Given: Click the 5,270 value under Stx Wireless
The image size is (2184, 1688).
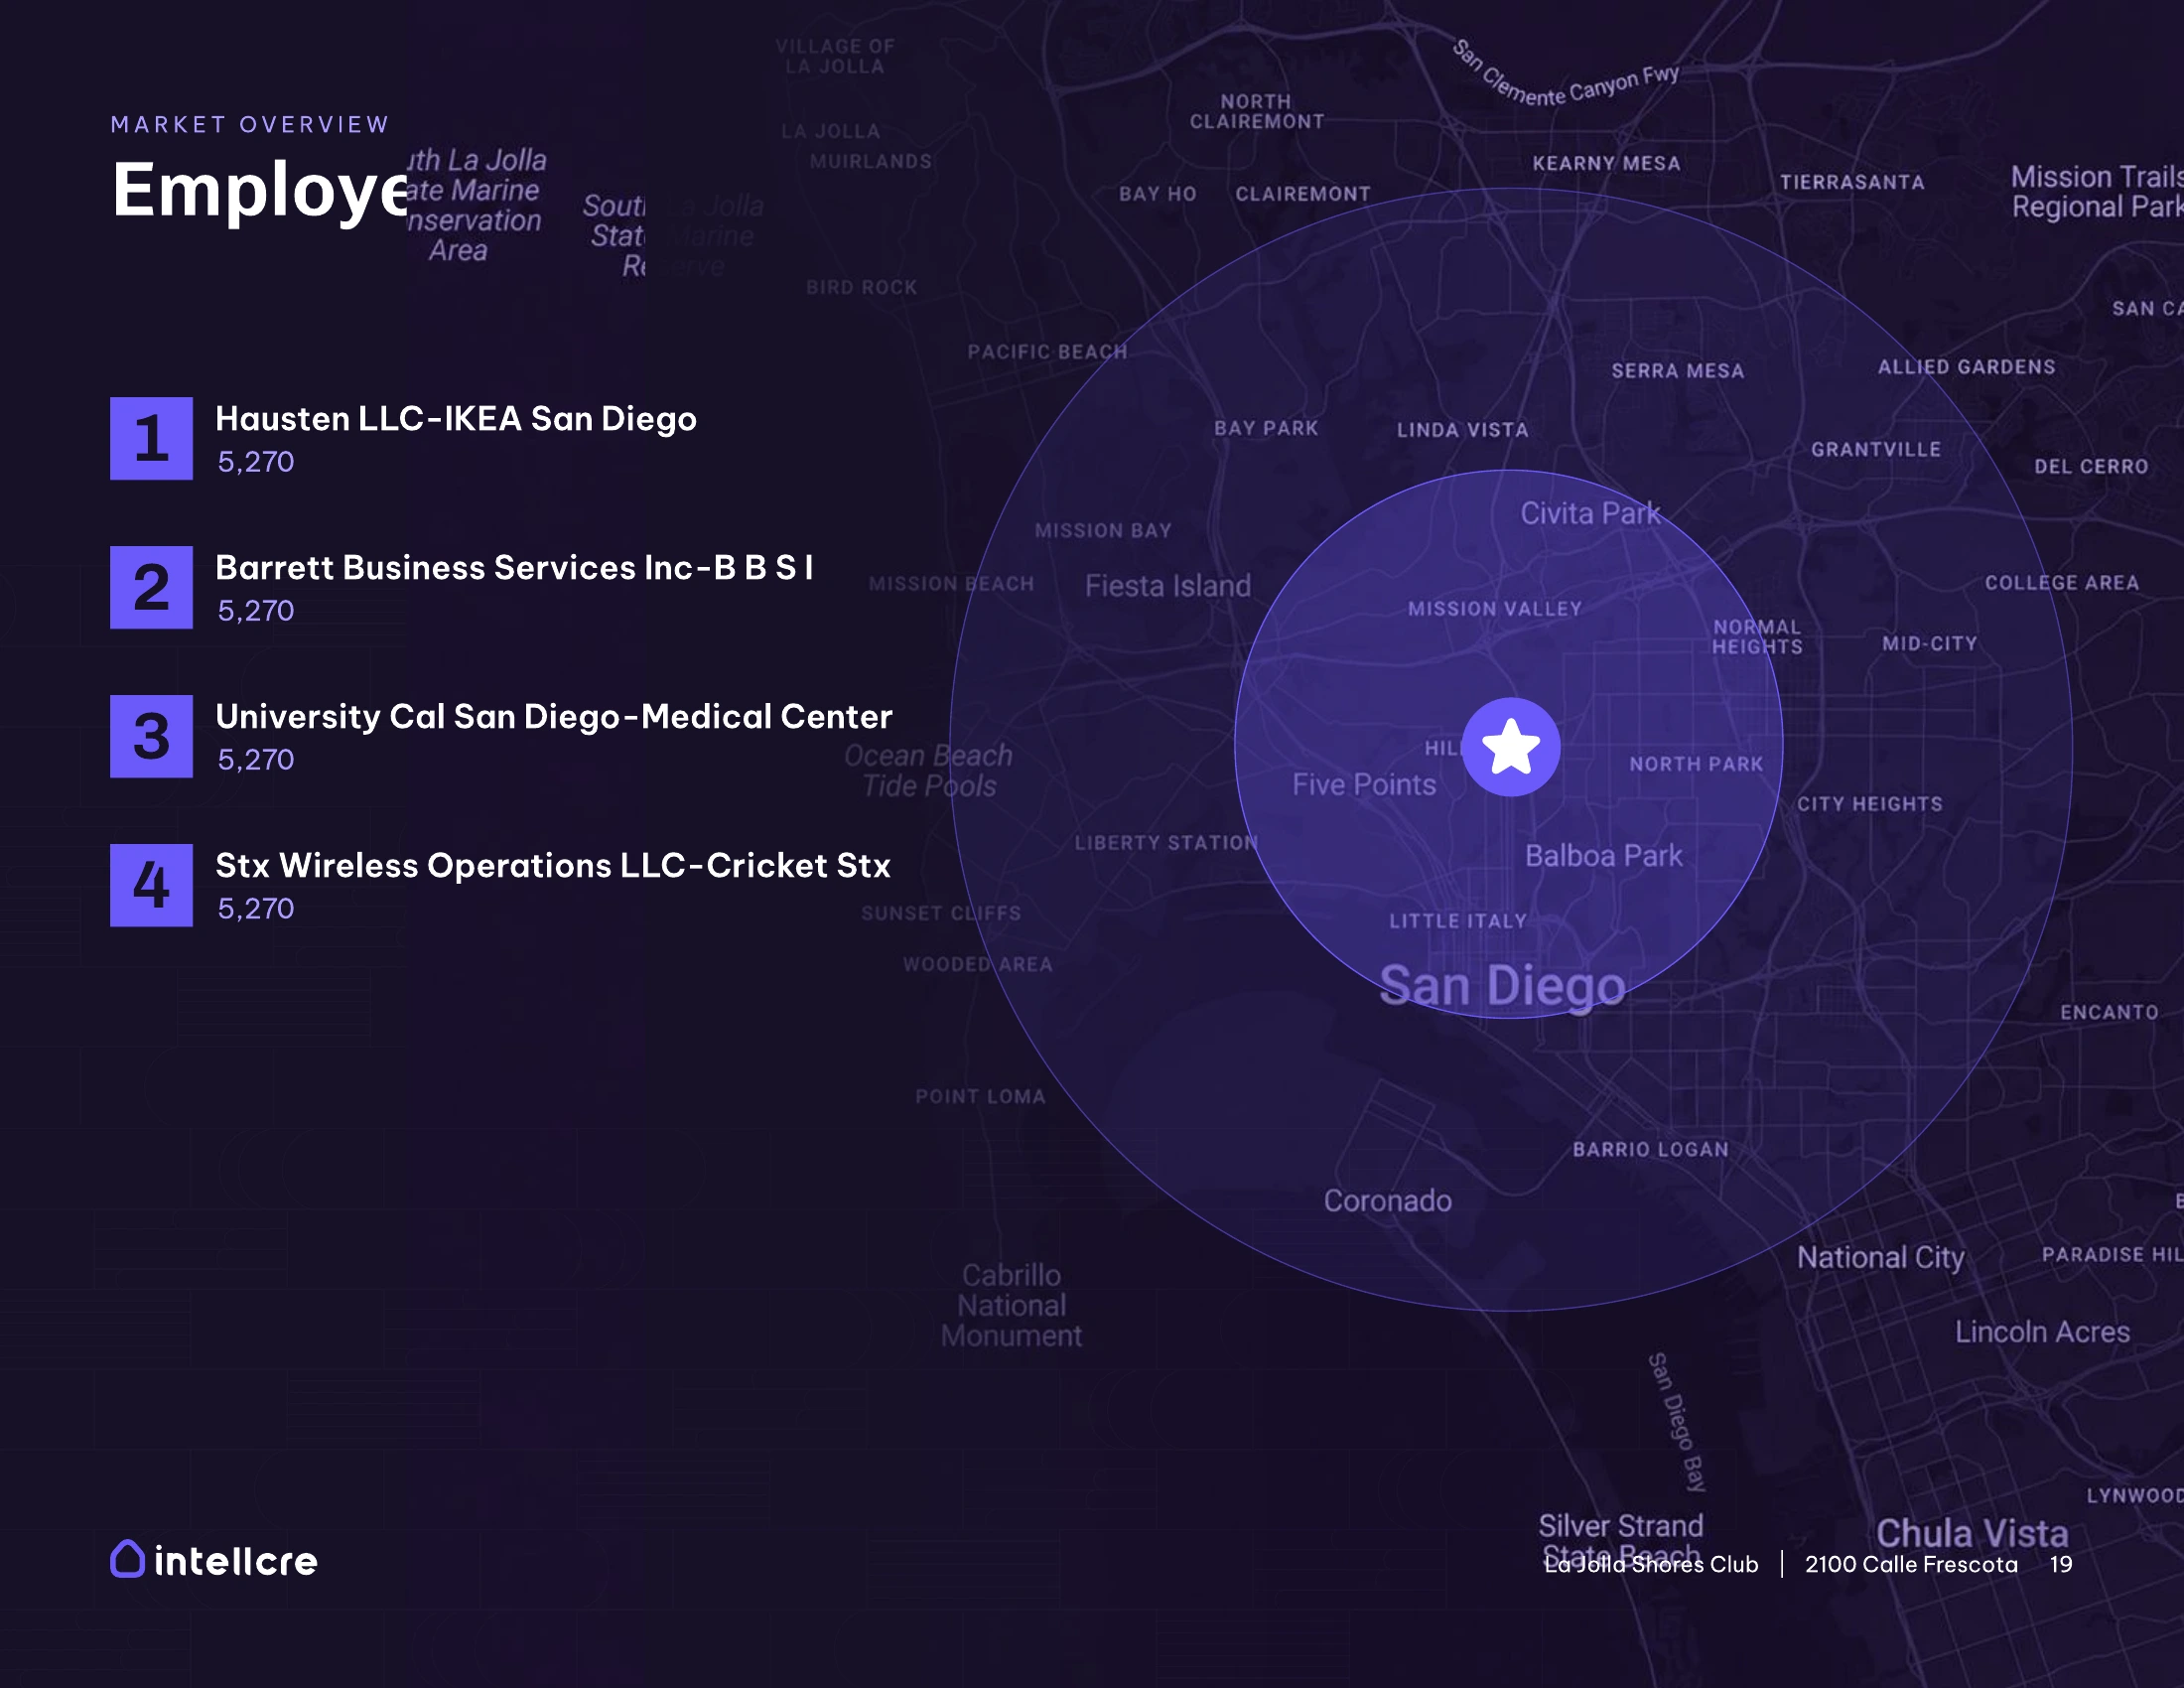Looking at the screenshot, I should tap(256, 909).
